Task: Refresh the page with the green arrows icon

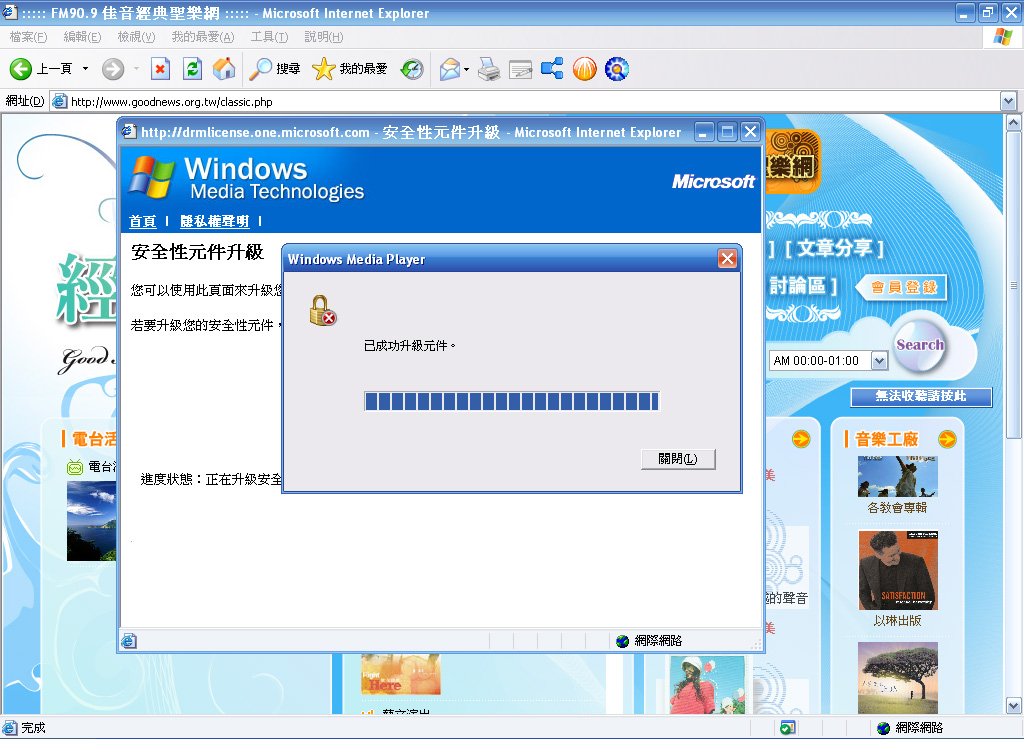Action: (x=193, y=69)
